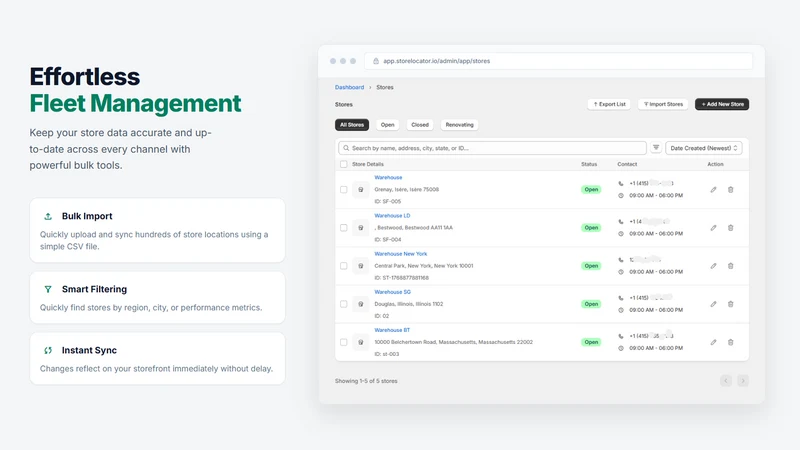Click the Instant Sync card heading
Image resolution: width=800 pixels, height=450 pixels.
click(x=89, y=351)
